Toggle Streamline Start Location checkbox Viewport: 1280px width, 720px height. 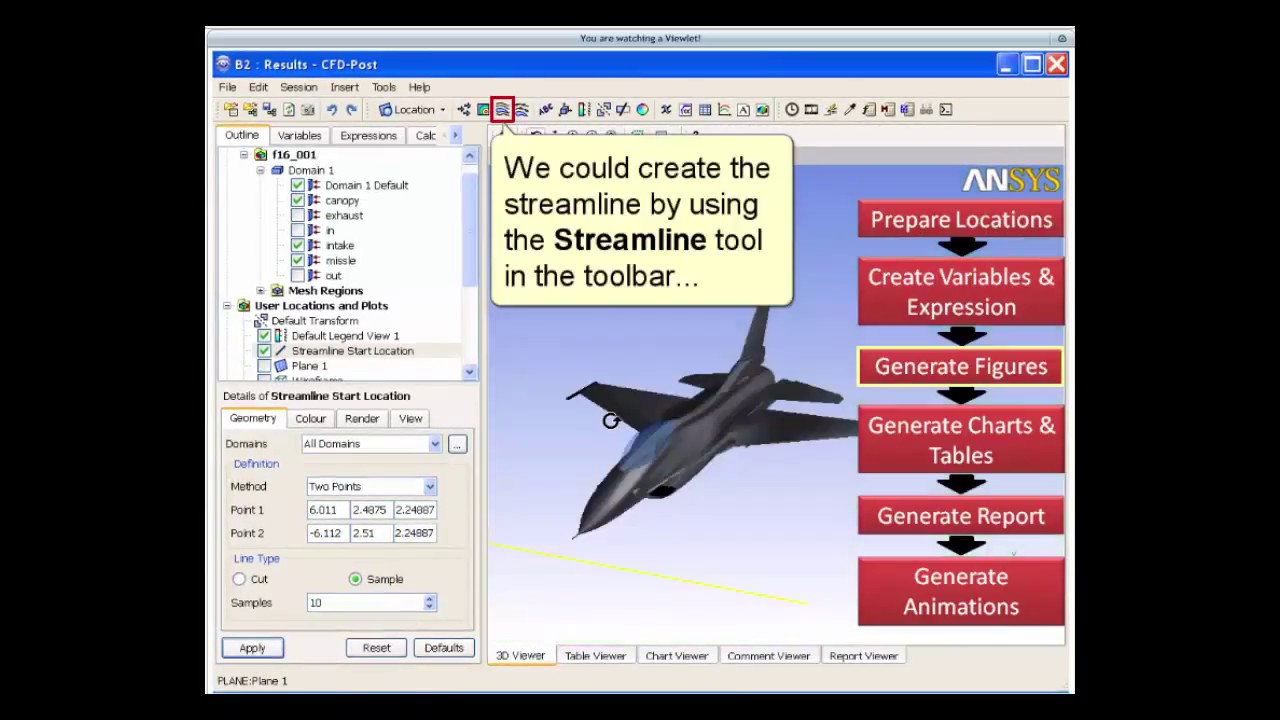click(264, 351)
